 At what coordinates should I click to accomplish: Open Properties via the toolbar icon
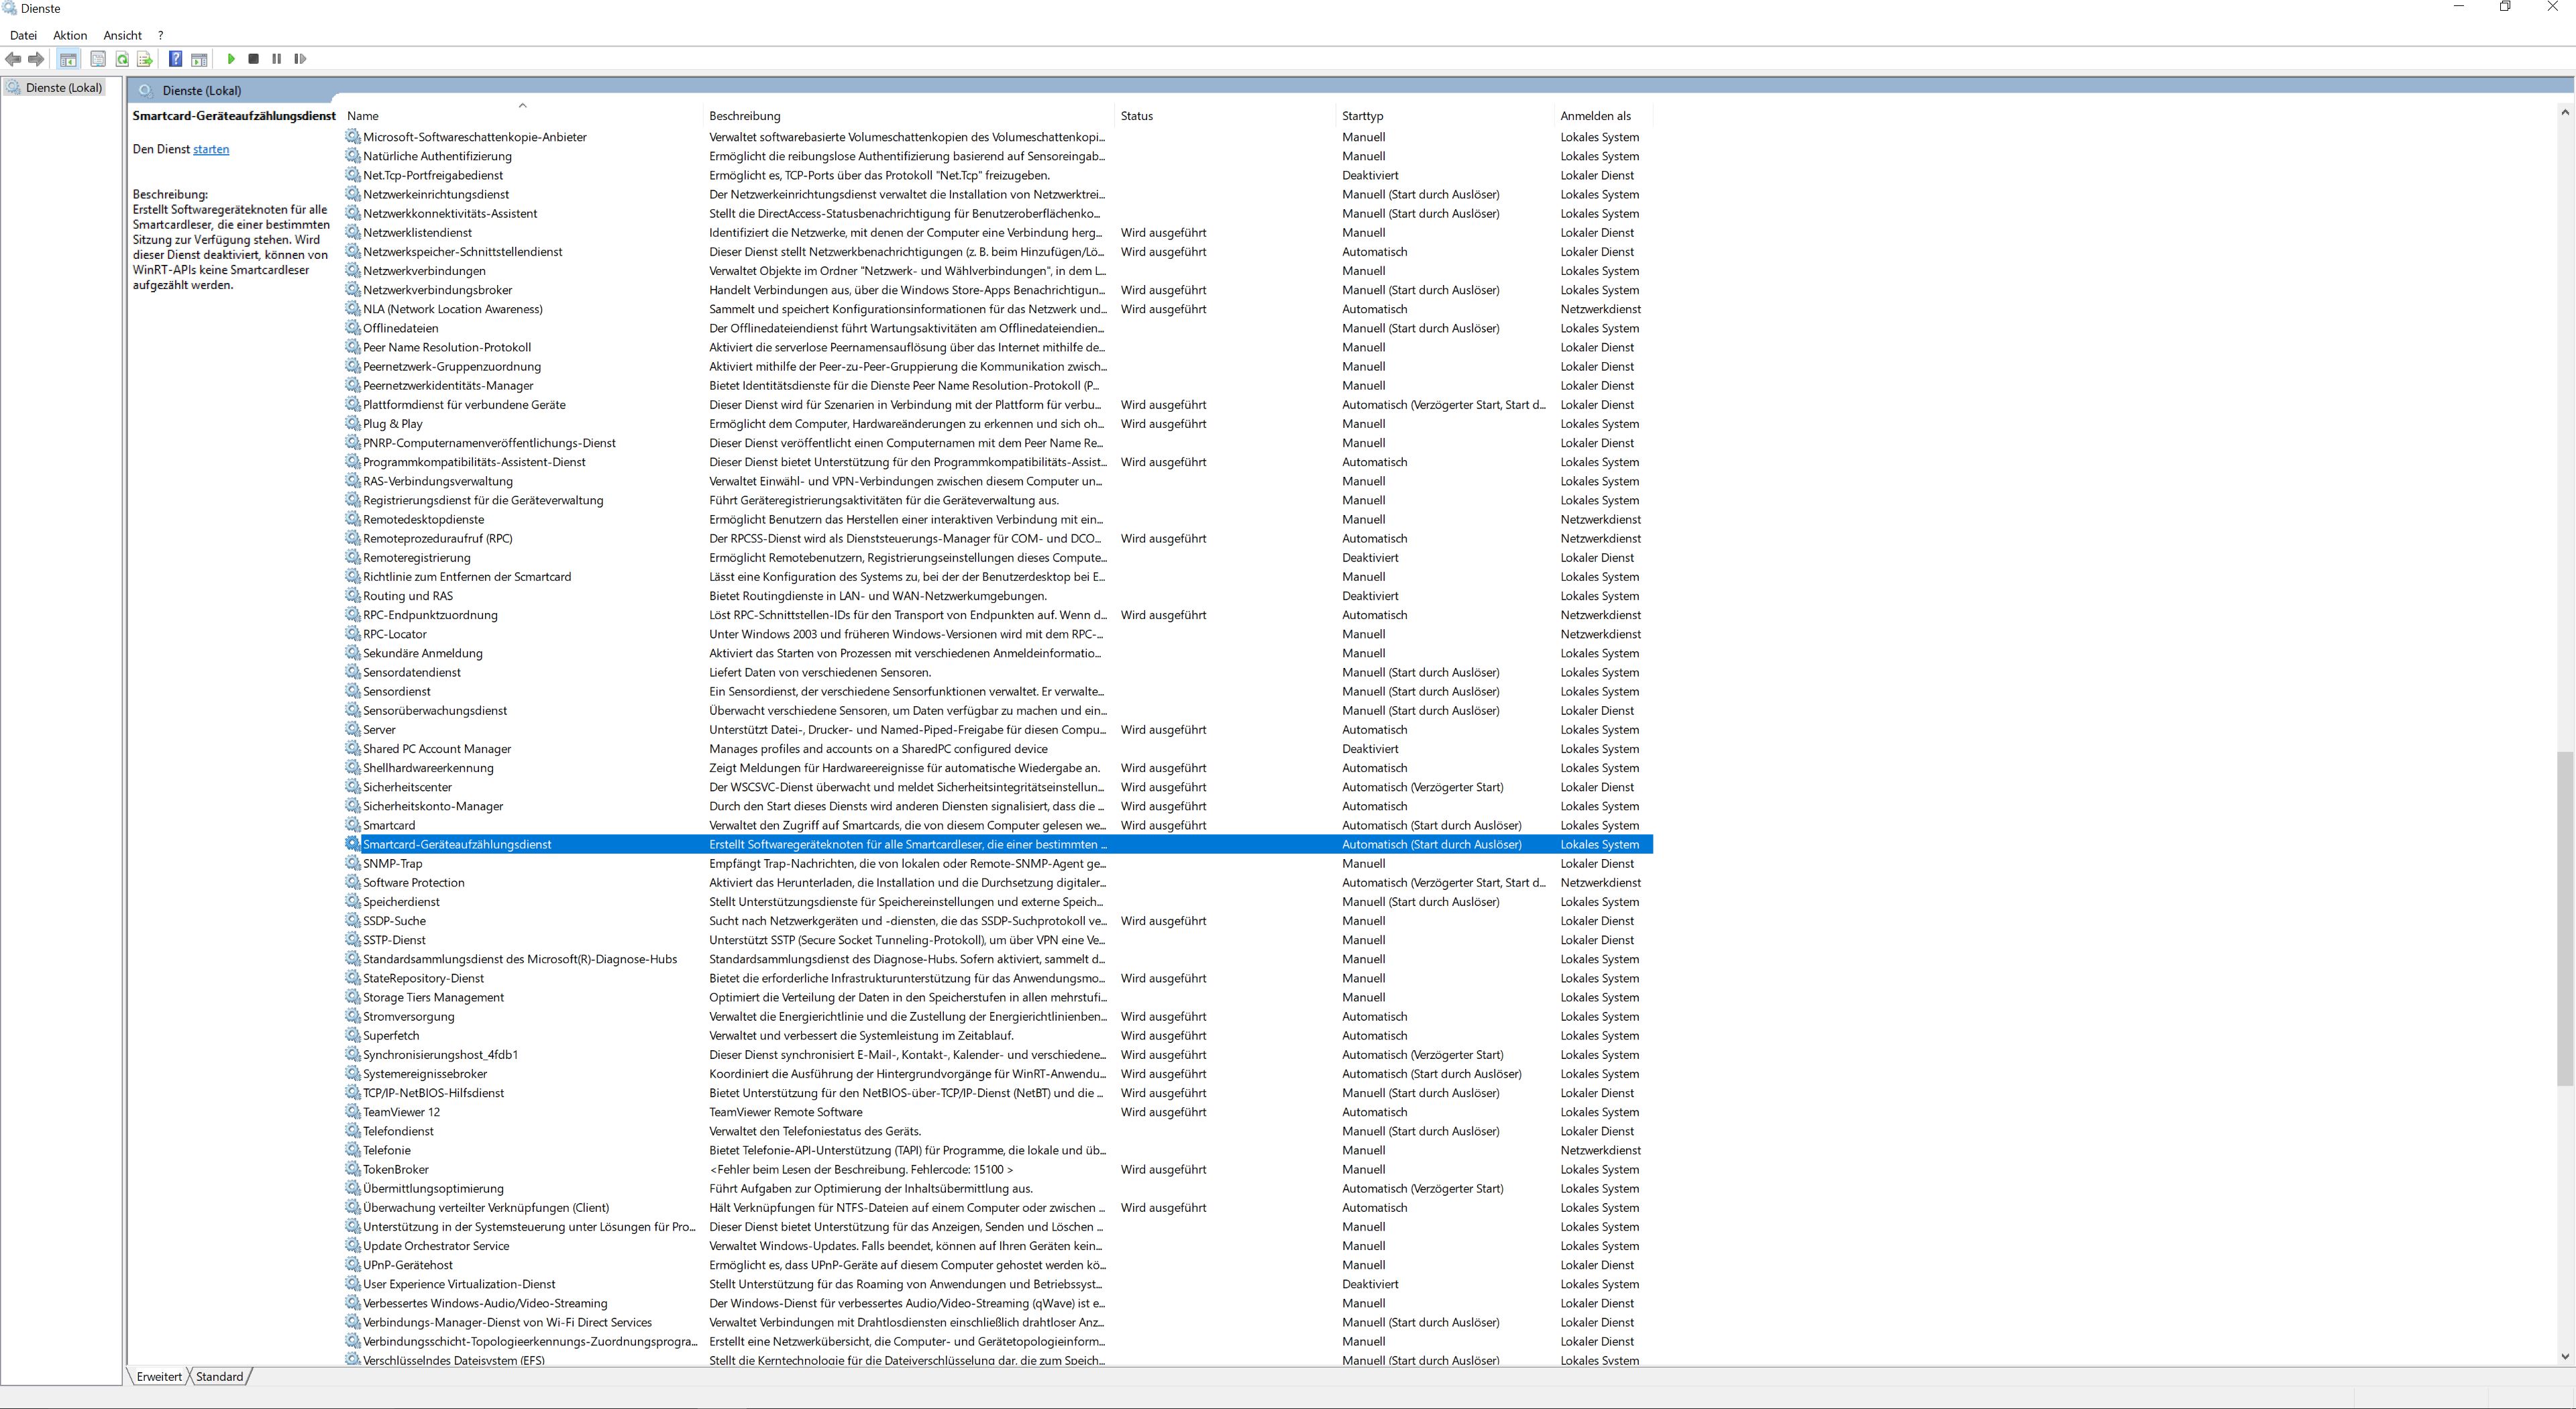[98, 59]
